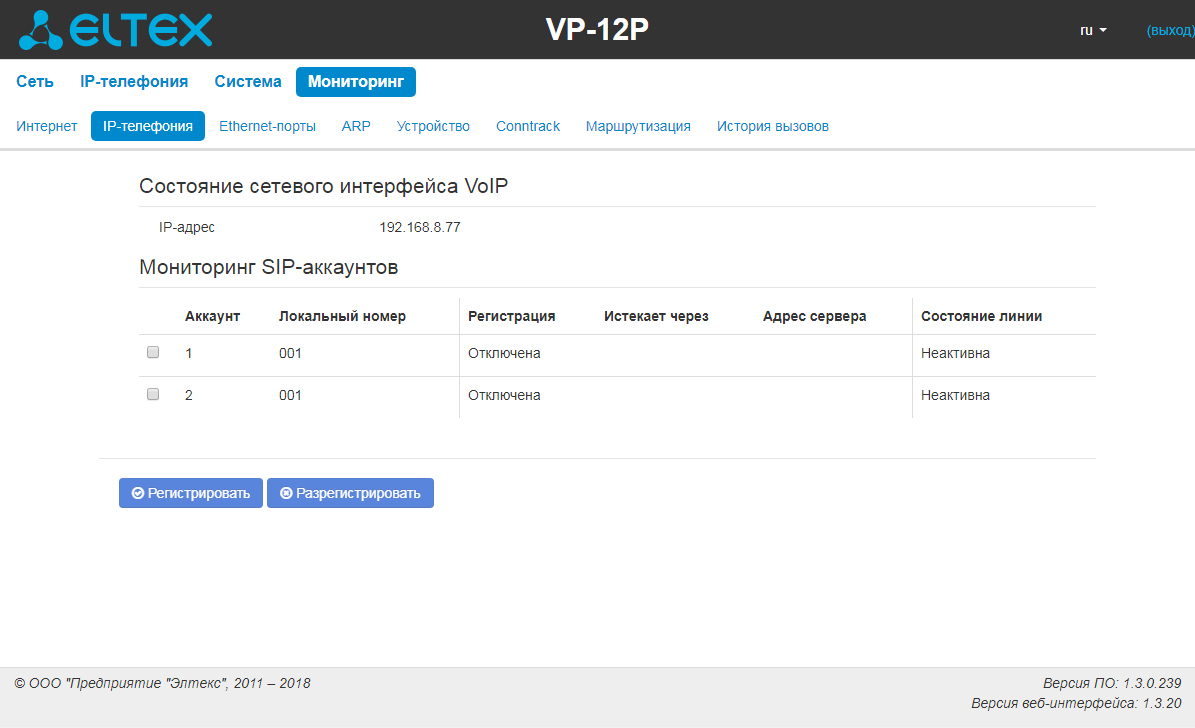Image resolution: width=1195 pixels, height=728 pixels.
Task: Click the VP-12P device title
Action: [x=597, y=30]
